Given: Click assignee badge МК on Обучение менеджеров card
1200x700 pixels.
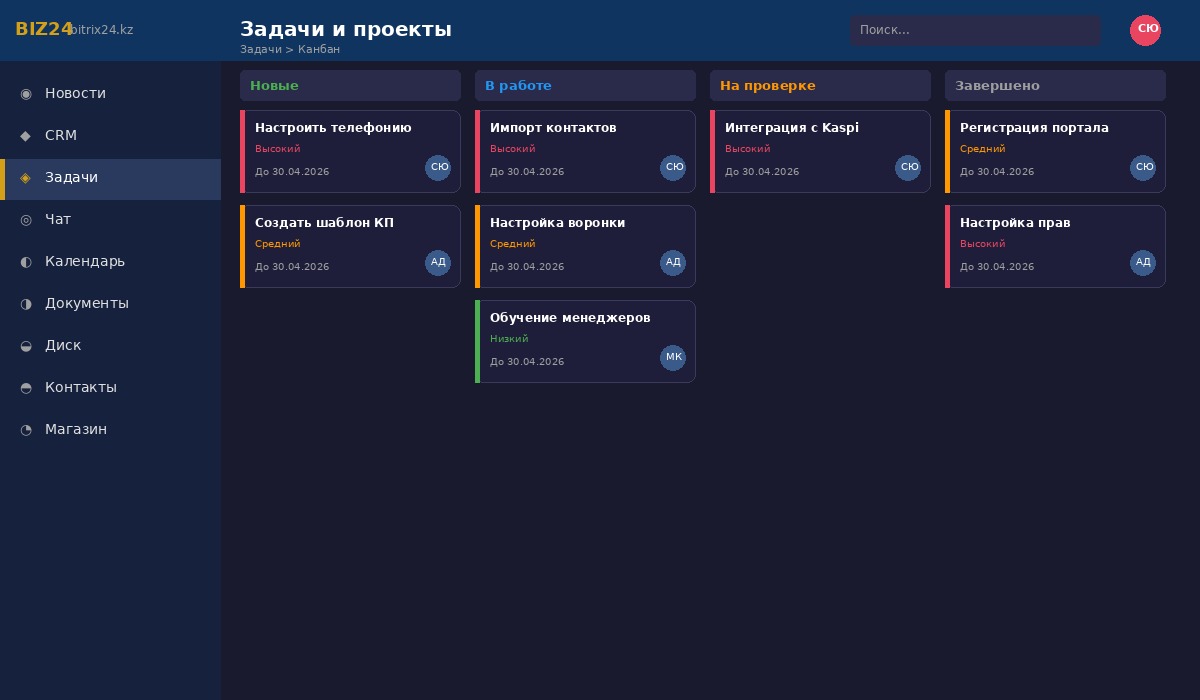Looking at the screenshot, I should pyautogui.click(x=673, y=357).
